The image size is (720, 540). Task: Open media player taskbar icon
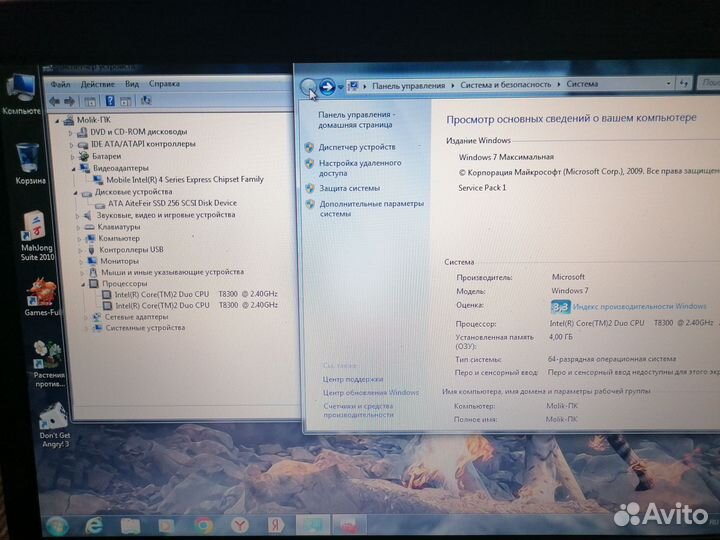click(166, 525)
